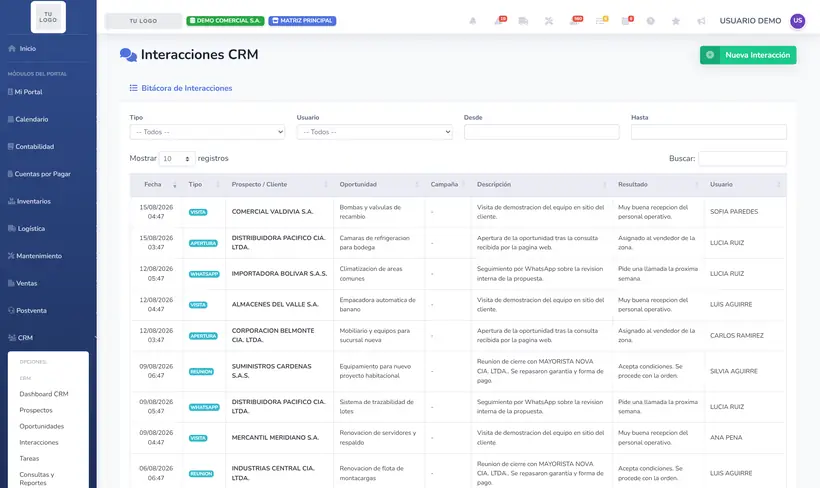820x488 pixels.
Task: Open the Bitácora de Interacciones tab
Action: (181, 88)
